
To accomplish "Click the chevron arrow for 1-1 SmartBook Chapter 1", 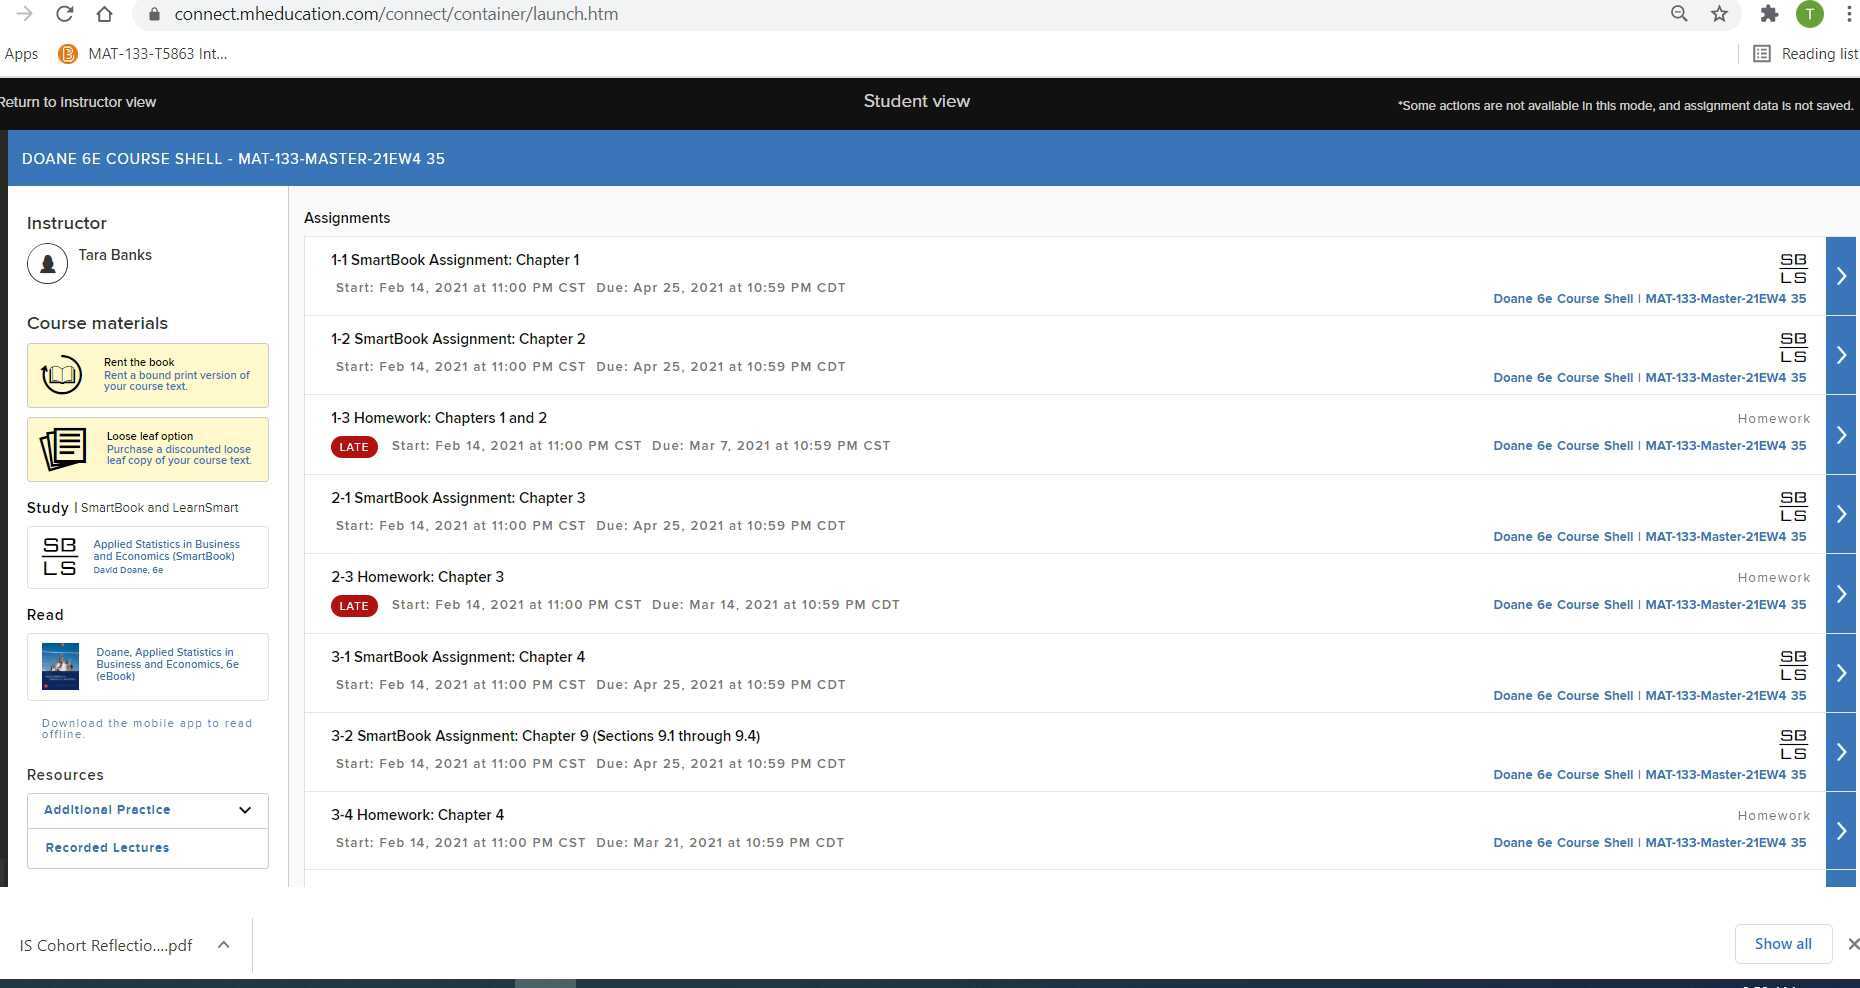I will tap(1841, 276).
